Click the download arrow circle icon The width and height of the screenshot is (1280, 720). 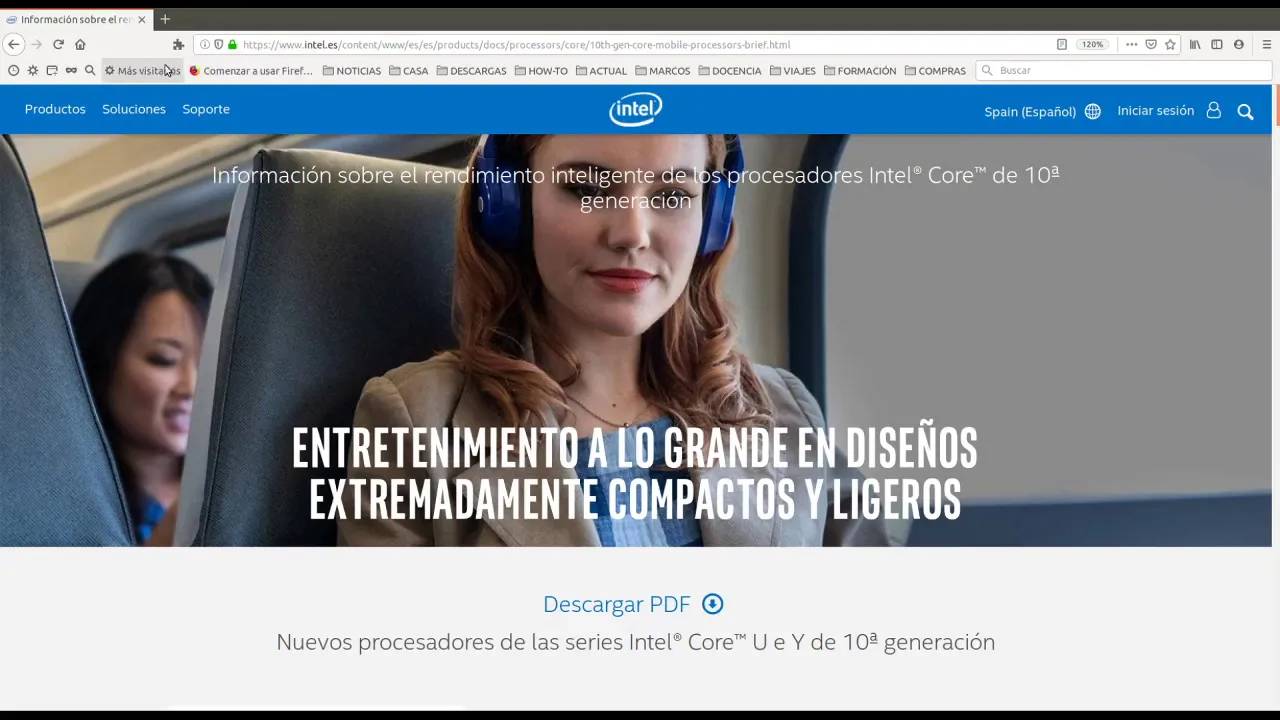click(713, 604)
